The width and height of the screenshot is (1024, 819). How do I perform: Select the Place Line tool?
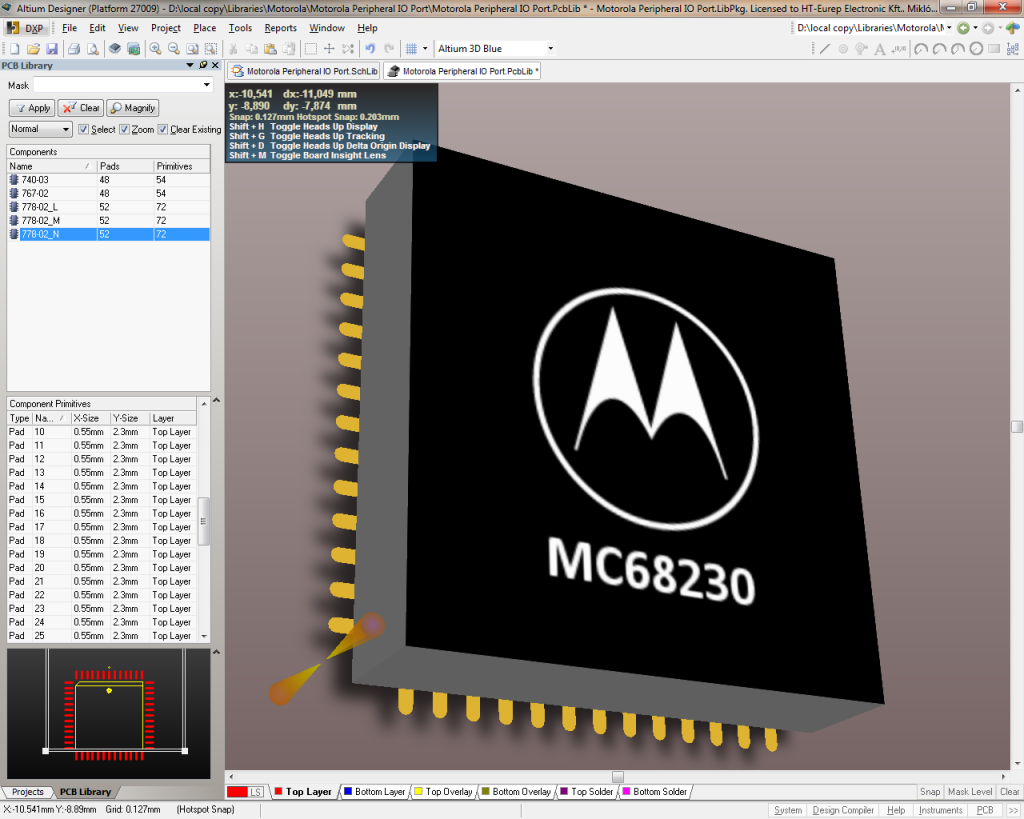coord(825,49)
